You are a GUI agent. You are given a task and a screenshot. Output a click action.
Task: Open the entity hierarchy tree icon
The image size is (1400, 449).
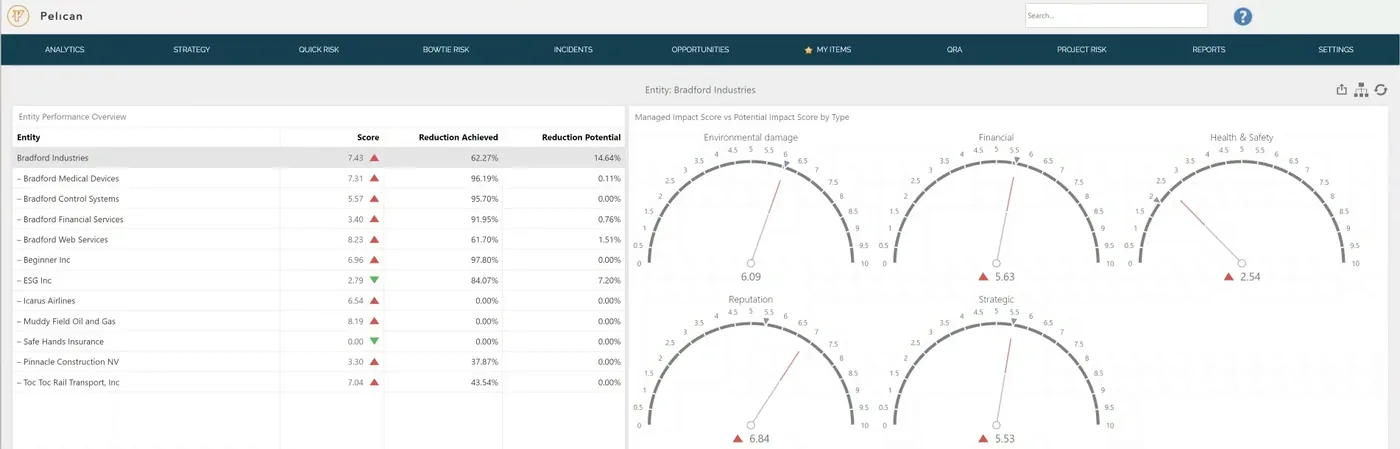pyautogui.click(x=1361, y=90)
